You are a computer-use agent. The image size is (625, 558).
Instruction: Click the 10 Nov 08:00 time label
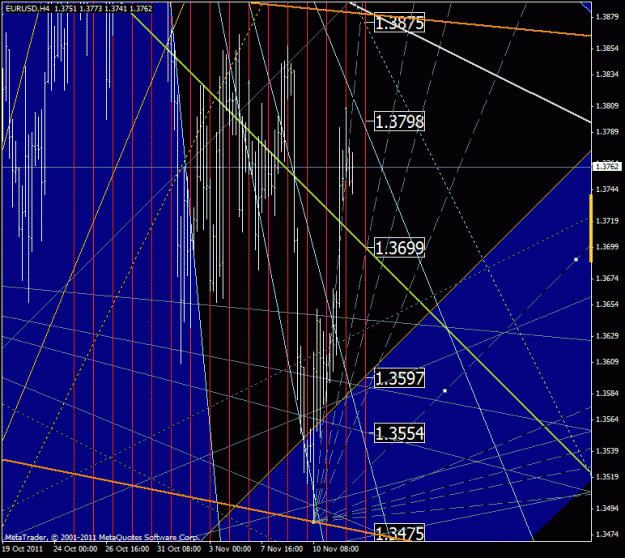336,549
